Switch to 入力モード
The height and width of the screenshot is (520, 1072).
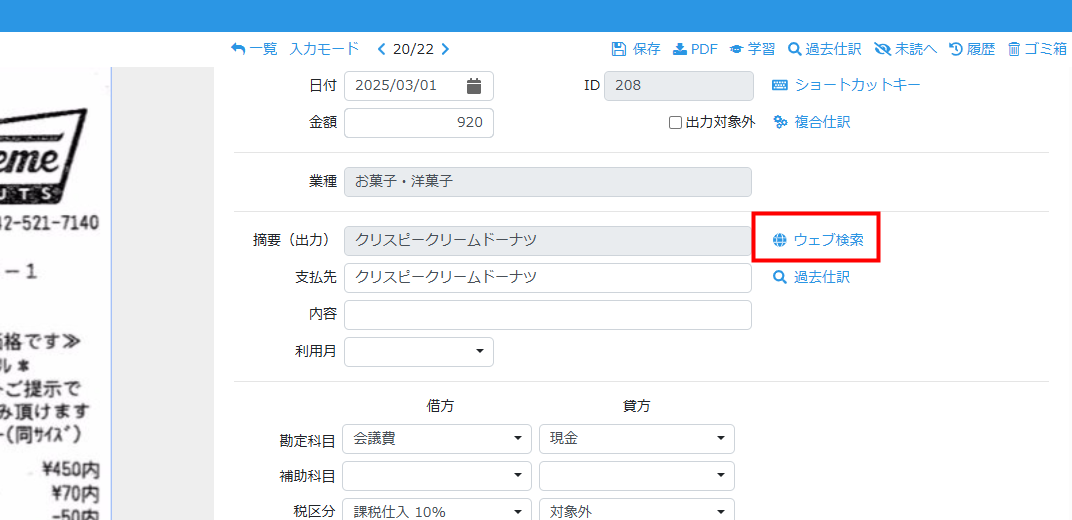[324, 49]
